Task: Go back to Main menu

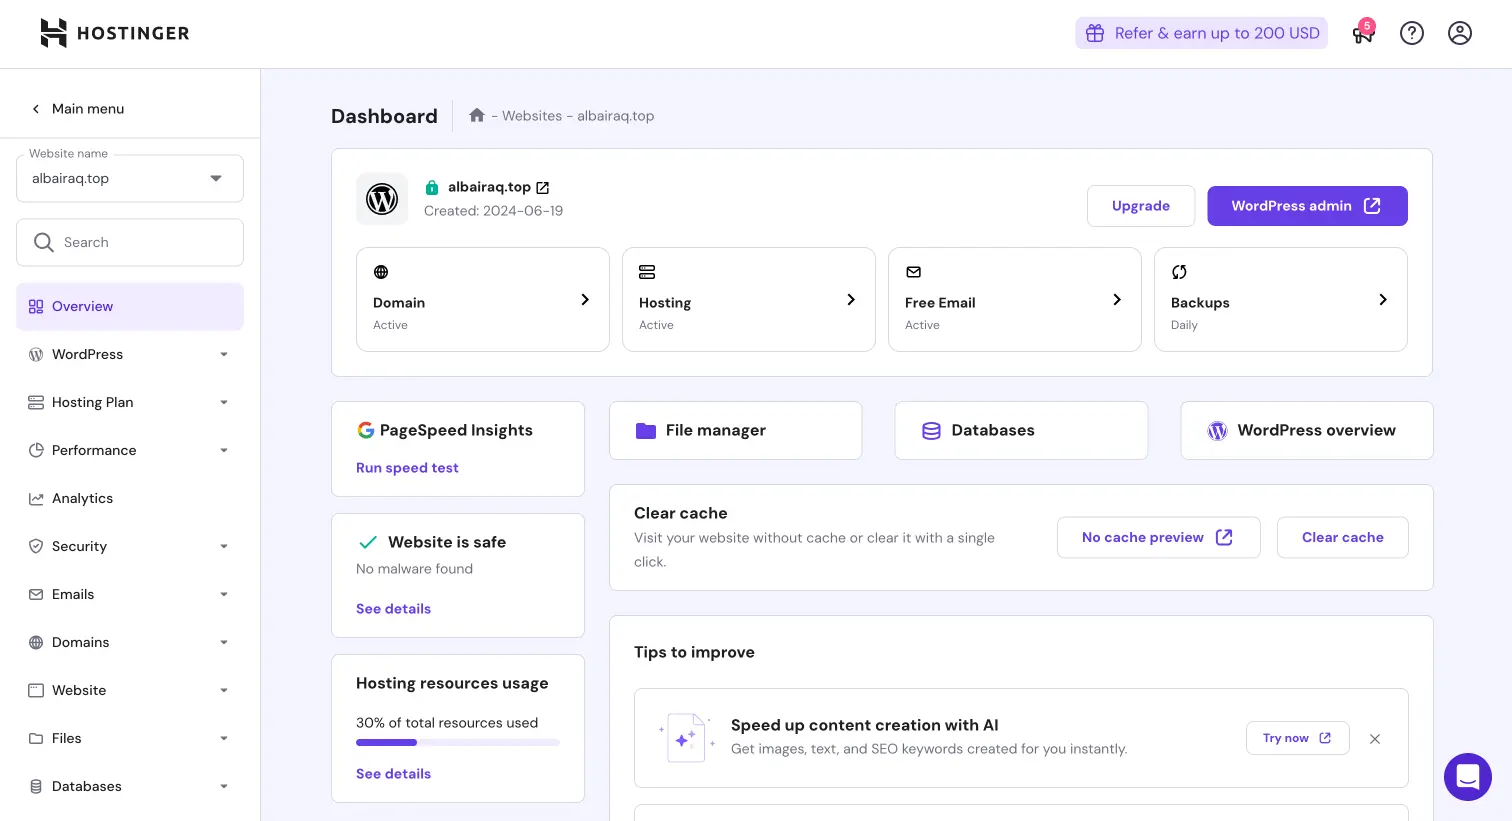Action: [x=78, y=108]
